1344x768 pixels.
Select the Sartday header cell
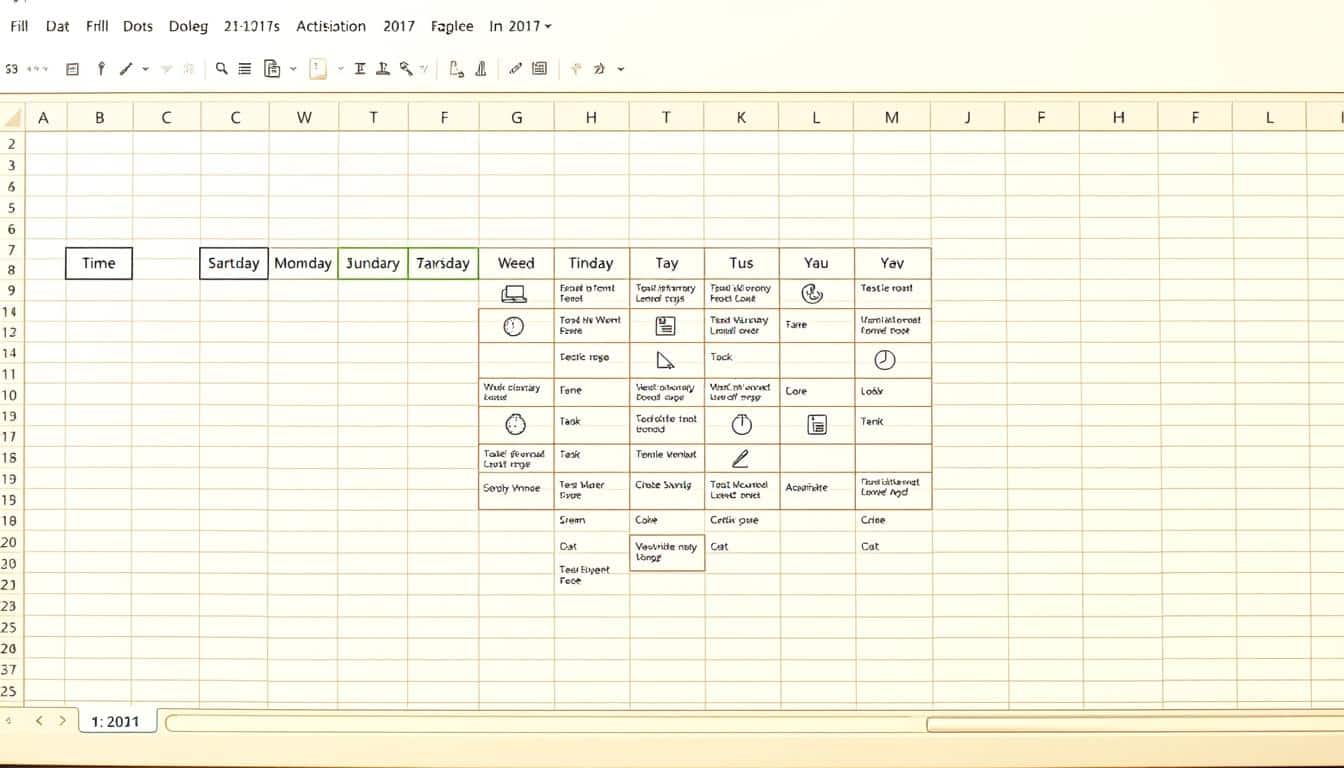pos(233,263)
